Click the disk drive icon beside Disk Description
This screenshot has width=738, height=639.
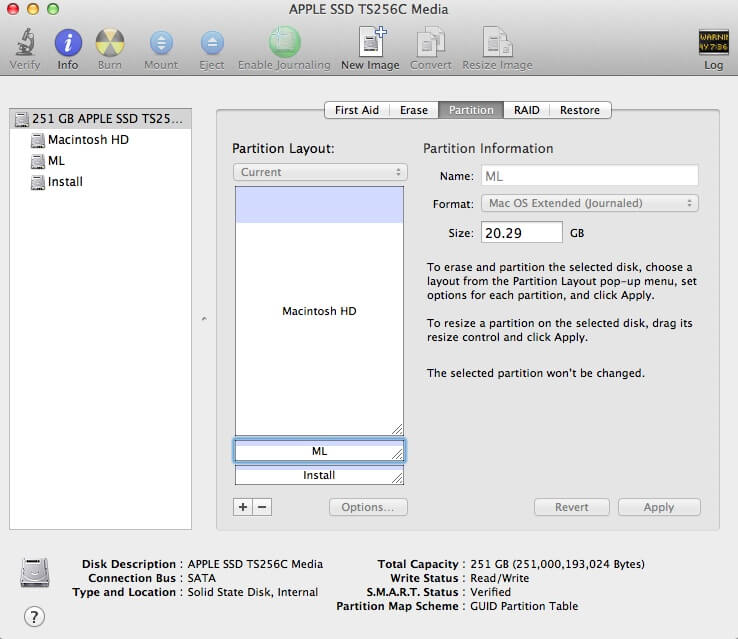35,572
